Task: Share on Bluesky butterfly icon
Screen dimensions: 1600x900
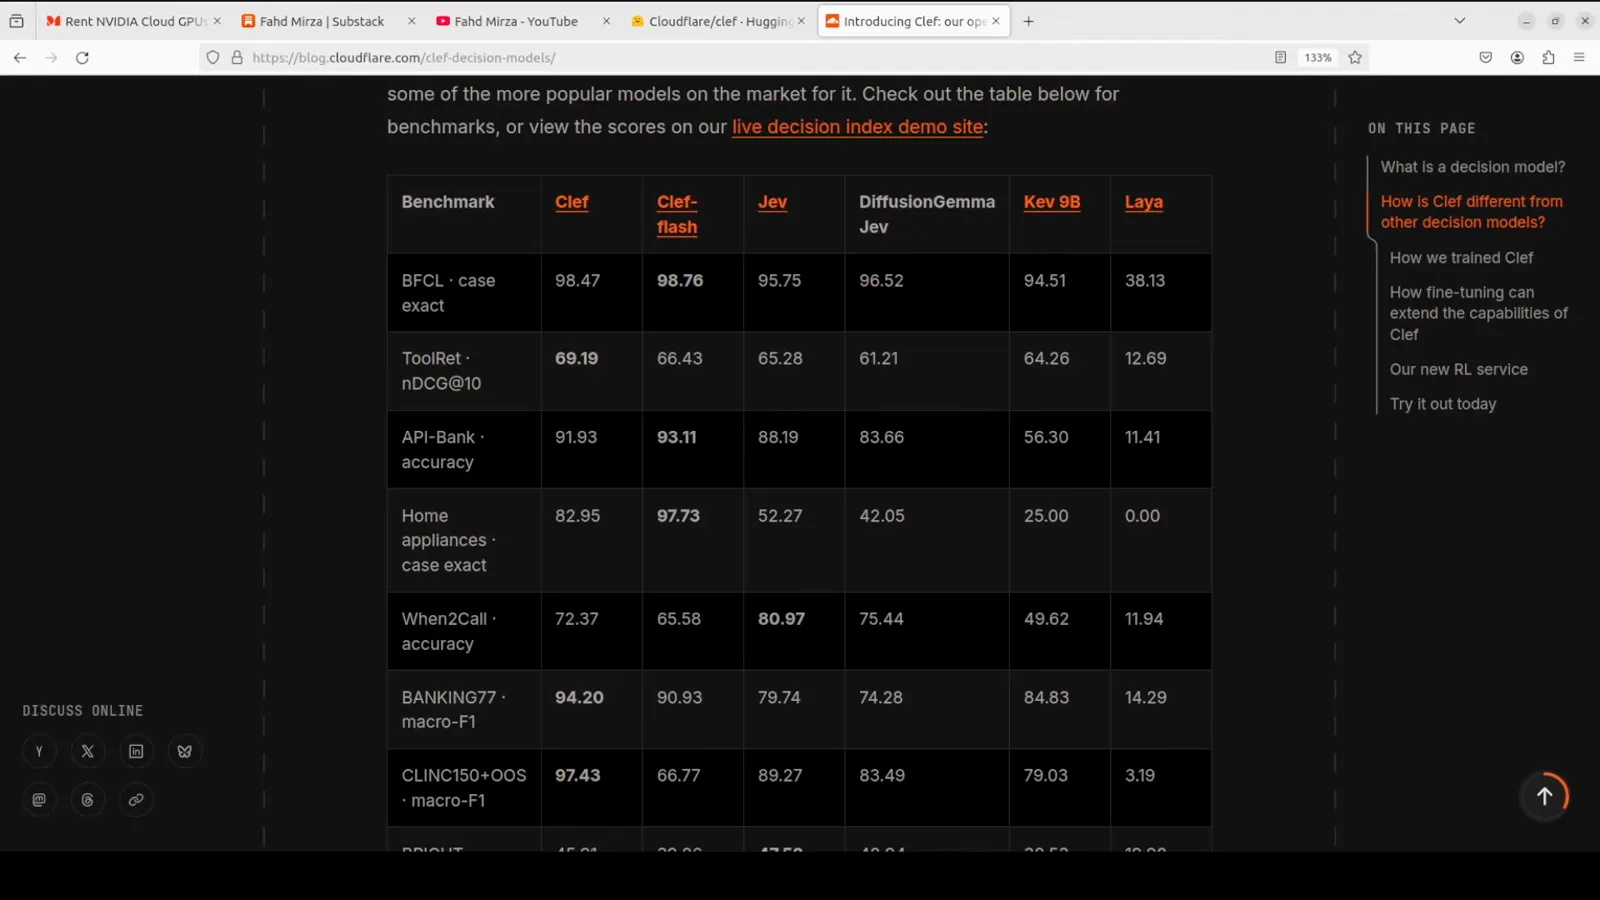Action: click(x=185, y=751)
